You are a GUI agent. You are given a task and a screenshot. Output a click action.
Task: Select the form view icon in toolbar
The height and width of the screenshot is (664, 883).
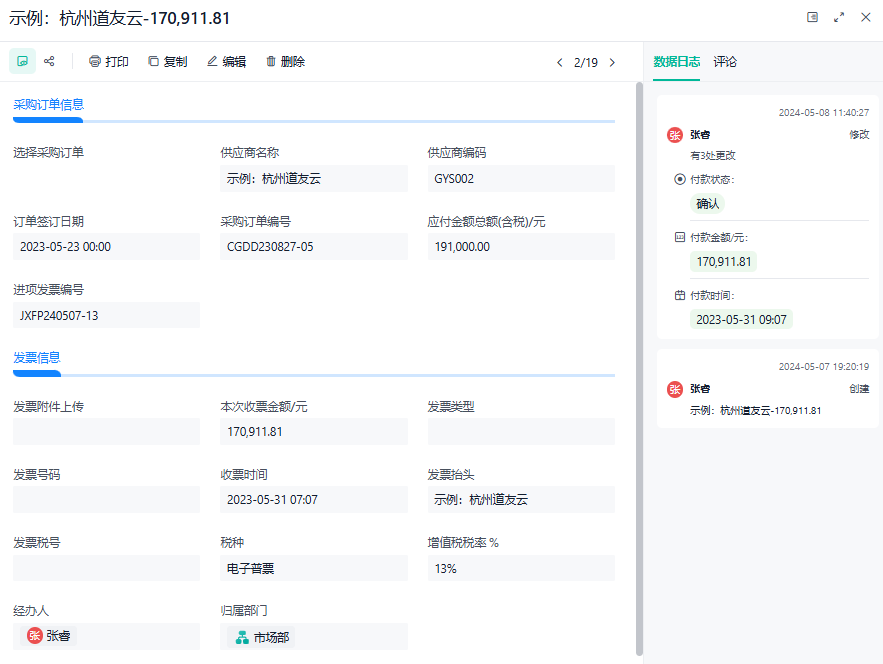[23, 61]
